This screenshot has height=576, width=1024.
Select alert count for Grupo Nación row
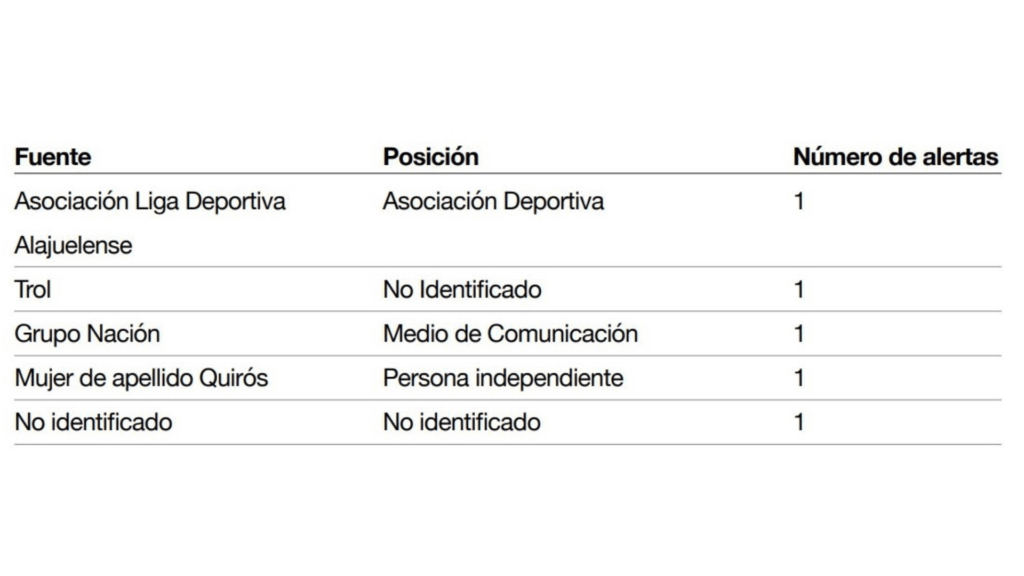click(799, 334)
